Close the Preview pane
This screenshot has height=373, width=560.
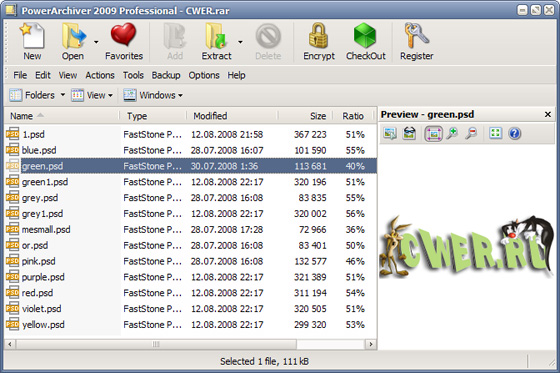point(548,114)
